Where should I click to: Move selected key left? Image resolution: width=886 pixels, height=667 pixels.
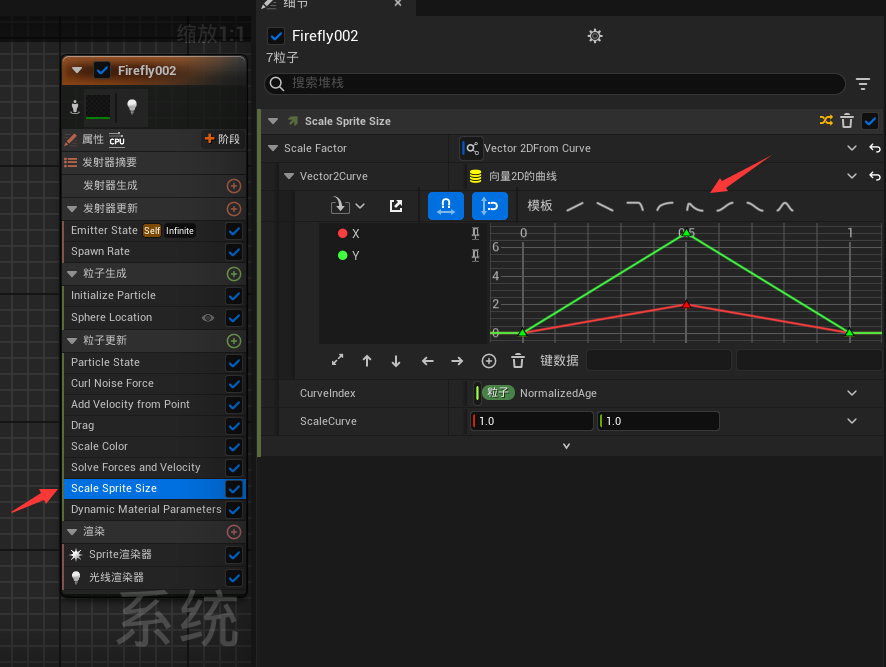tap(427, 361)
